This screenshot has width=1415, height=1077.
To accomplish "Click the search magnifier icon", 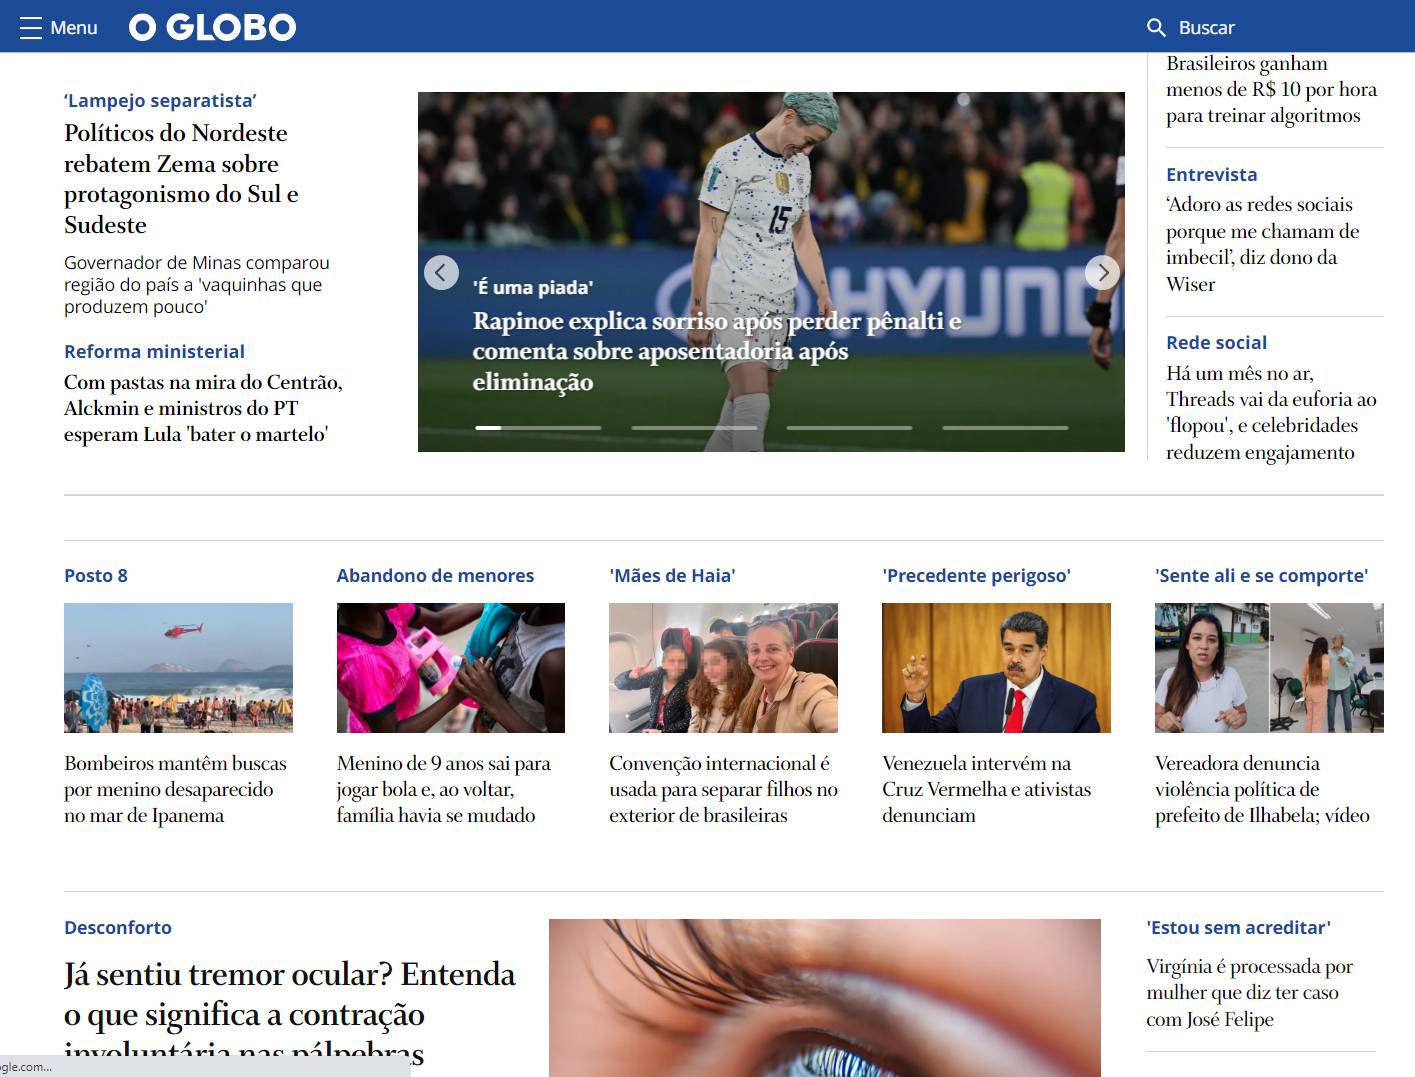I will coord(1156,27).
